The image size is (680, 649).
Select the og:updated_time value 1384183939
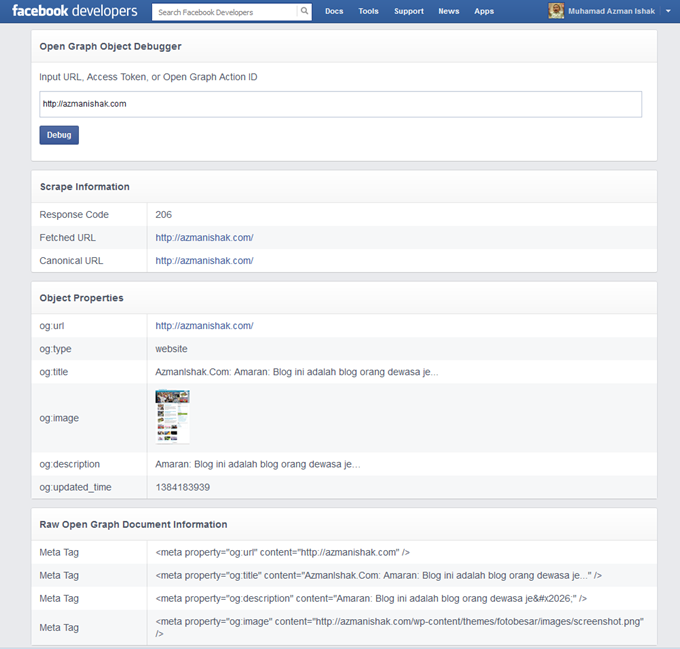coord(183,487)
